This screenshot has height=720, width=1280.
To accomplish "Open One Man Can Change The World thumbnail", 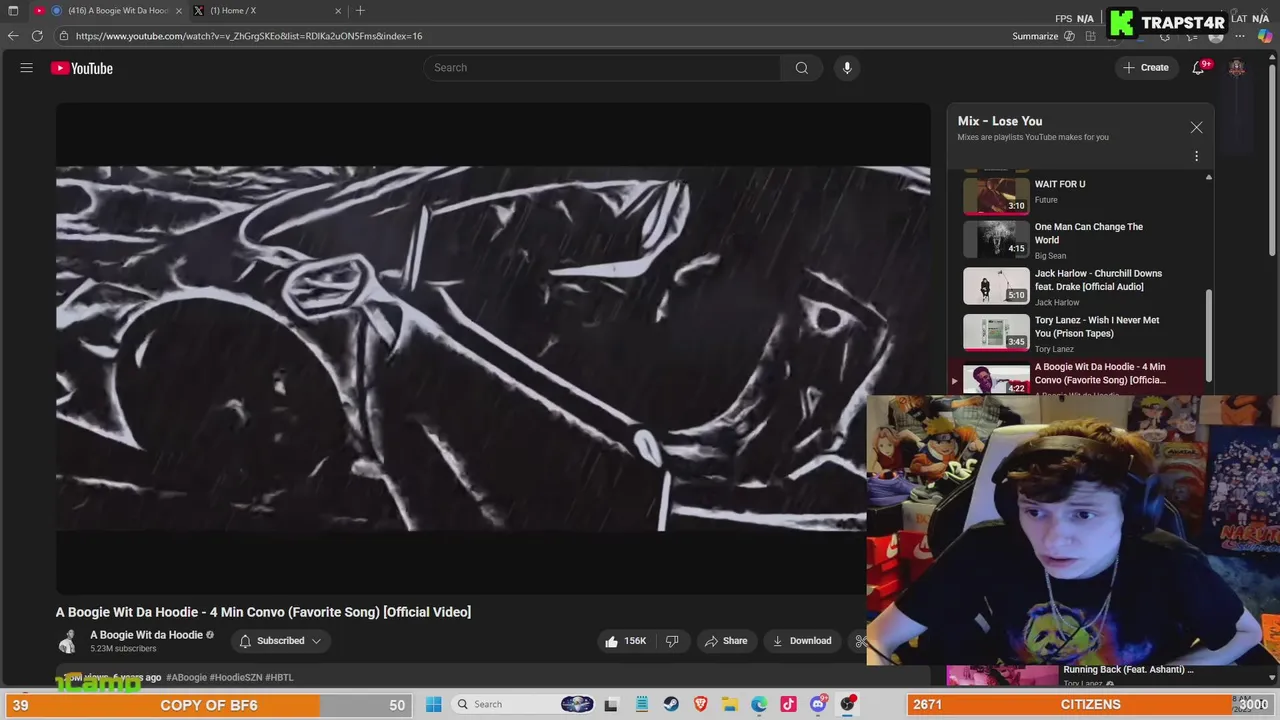I will 996,240.
